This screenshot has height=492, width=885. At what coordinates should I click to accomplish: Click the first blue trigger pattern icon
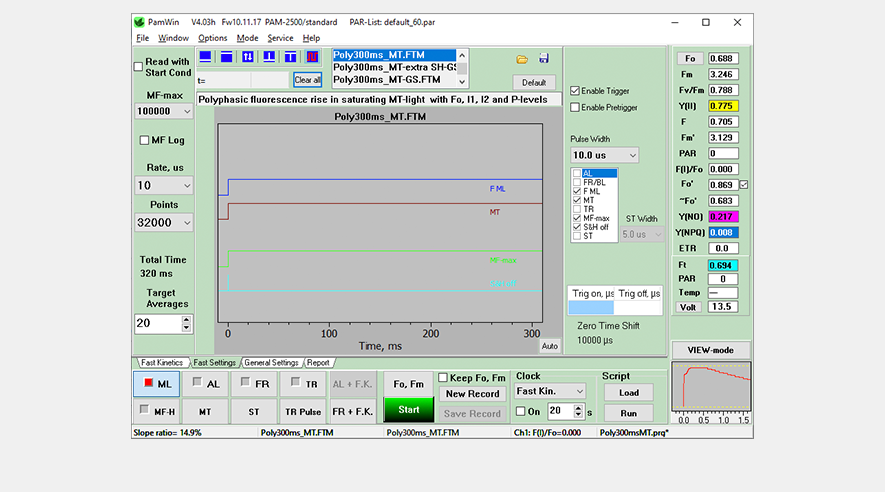pos(205,56)
